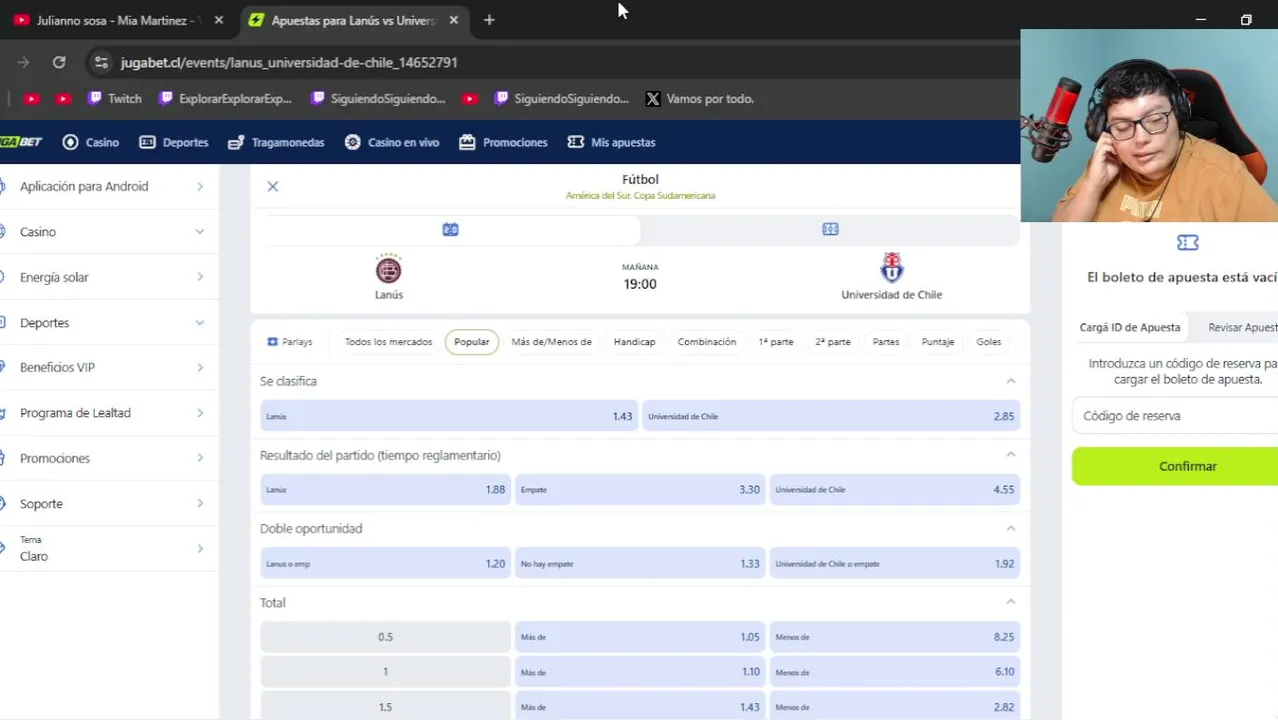
Task: Bet Más de 0.5 at 1.05
Action: coord(640,637)
